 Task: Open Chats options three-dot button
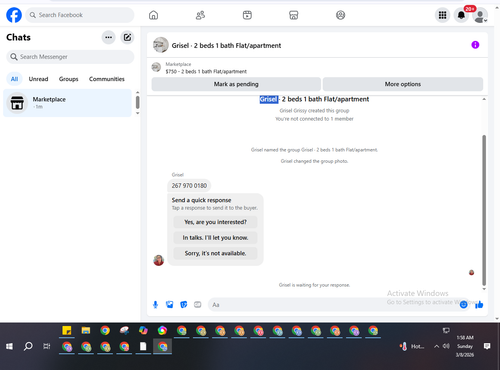[x=109, y=37]
